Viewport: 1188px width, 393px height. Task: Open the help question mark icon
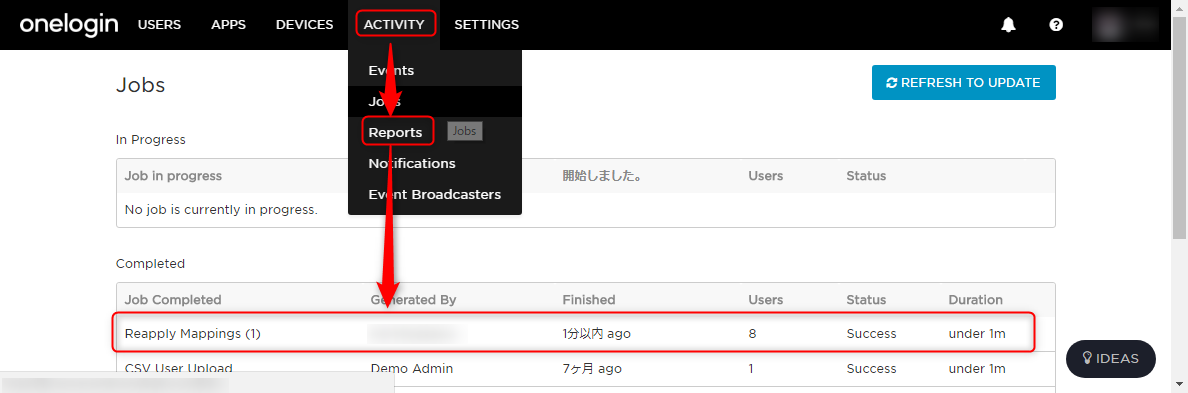point(1056,25)
